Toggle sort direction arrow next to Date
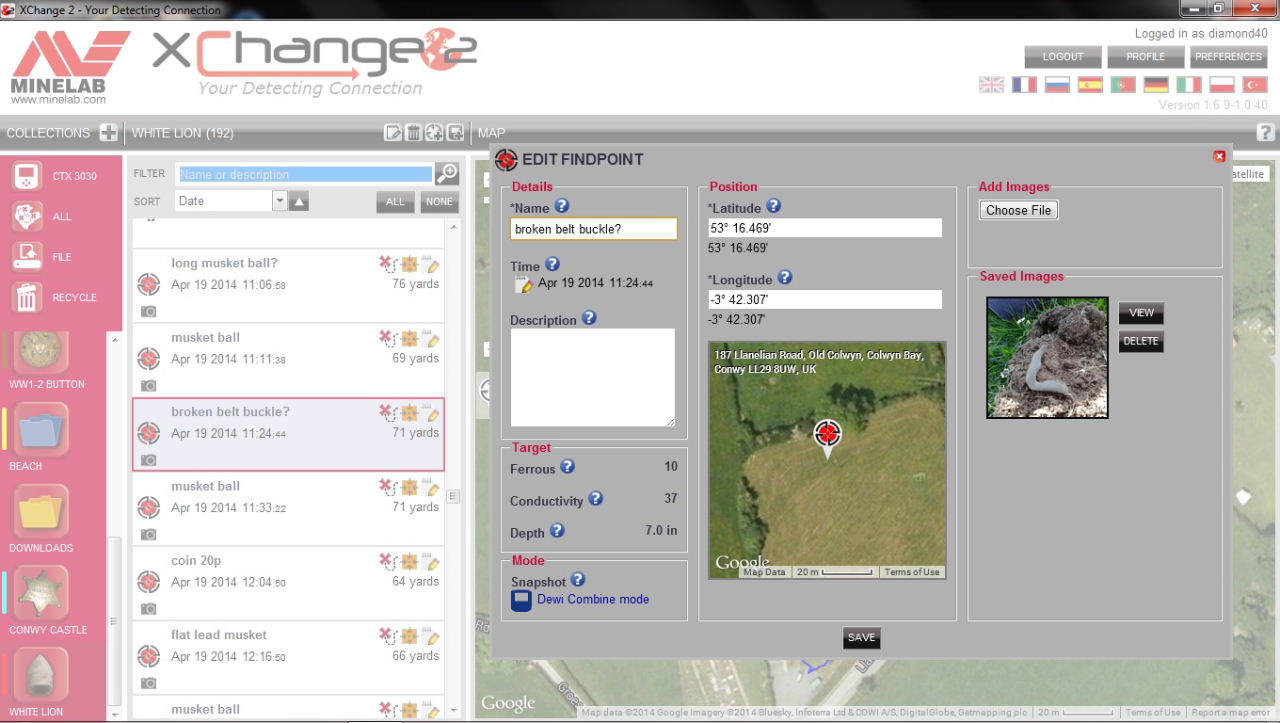 [x=299, y=202]
